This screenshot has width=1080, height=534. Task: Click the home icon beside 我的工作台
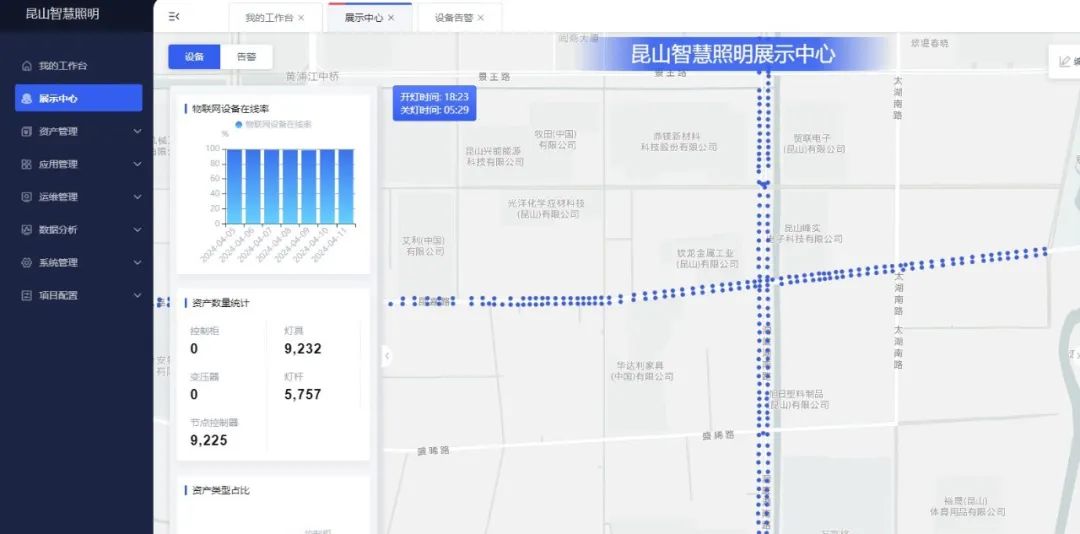coord(27,66)
